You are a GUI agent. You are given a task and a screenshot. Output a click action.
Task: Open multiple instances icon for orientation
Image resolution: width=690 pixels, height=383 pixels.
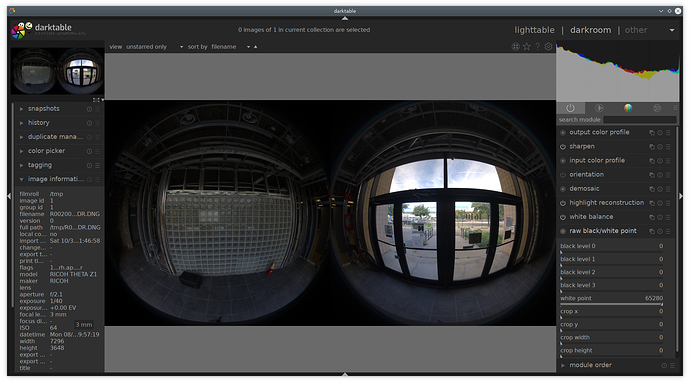[x=652, y=175]
